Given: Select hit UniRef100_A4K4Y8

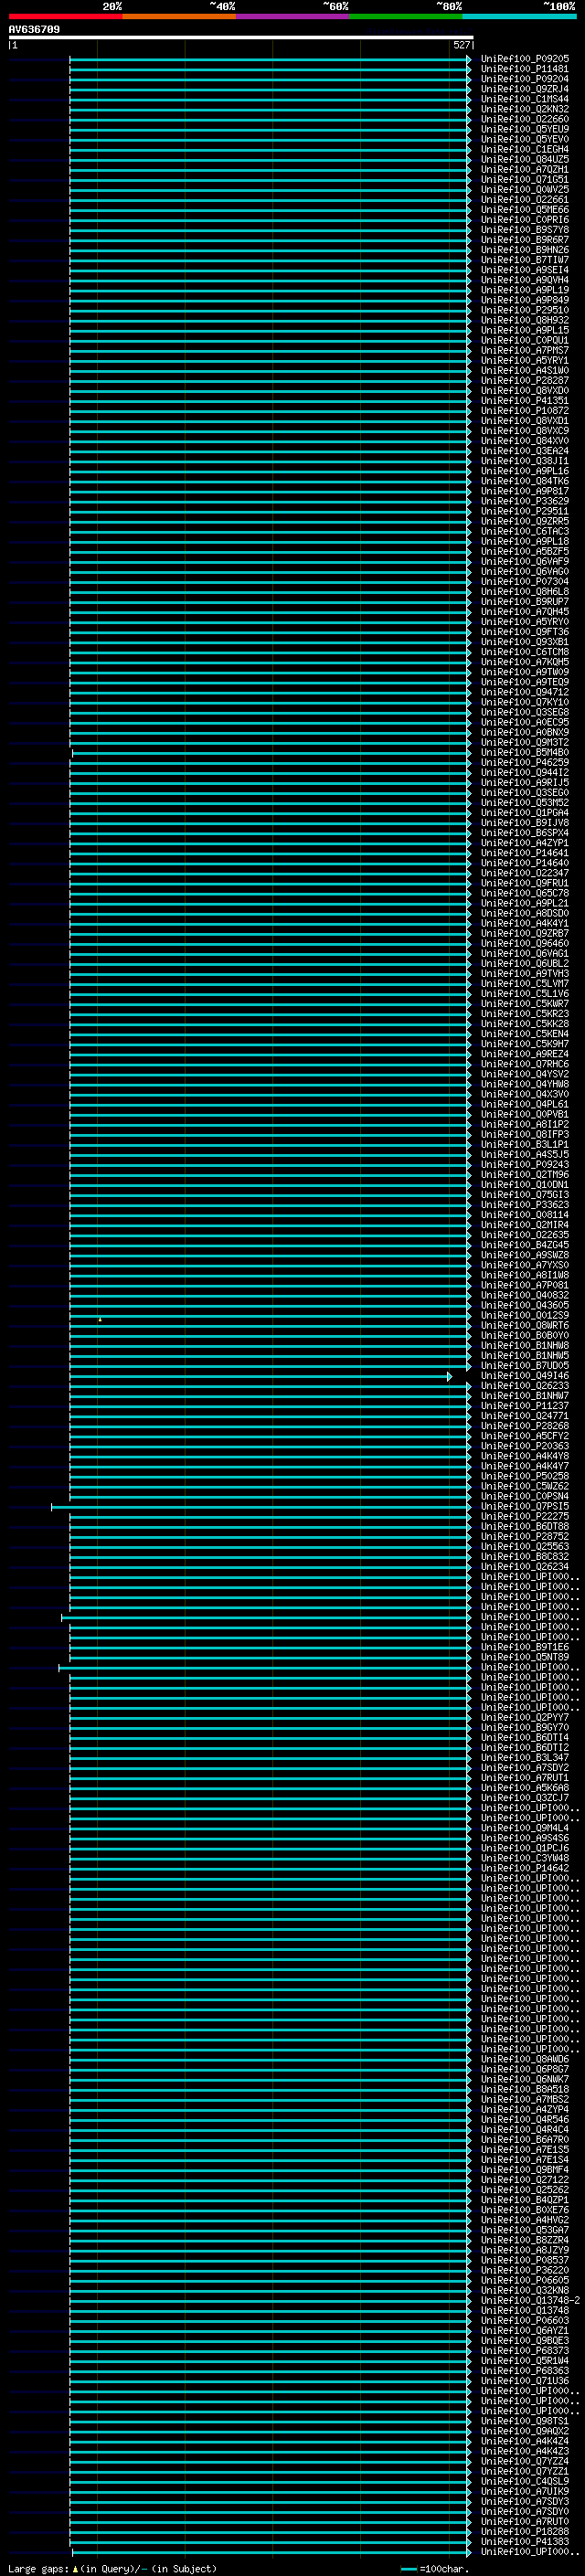Looking at the screenshot, I should tap(524, 1456).
